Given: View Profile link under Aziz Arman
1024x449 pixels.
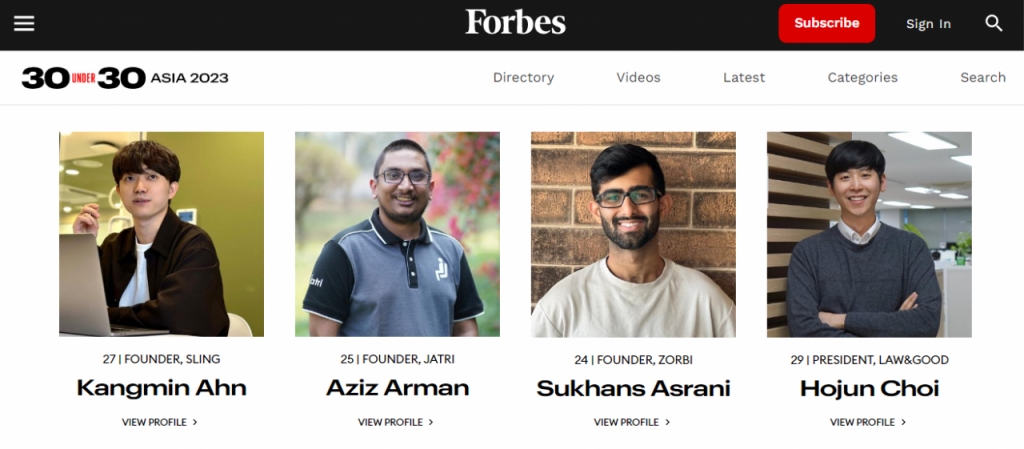Looking at the screenshot, I should tap(396, 422).
